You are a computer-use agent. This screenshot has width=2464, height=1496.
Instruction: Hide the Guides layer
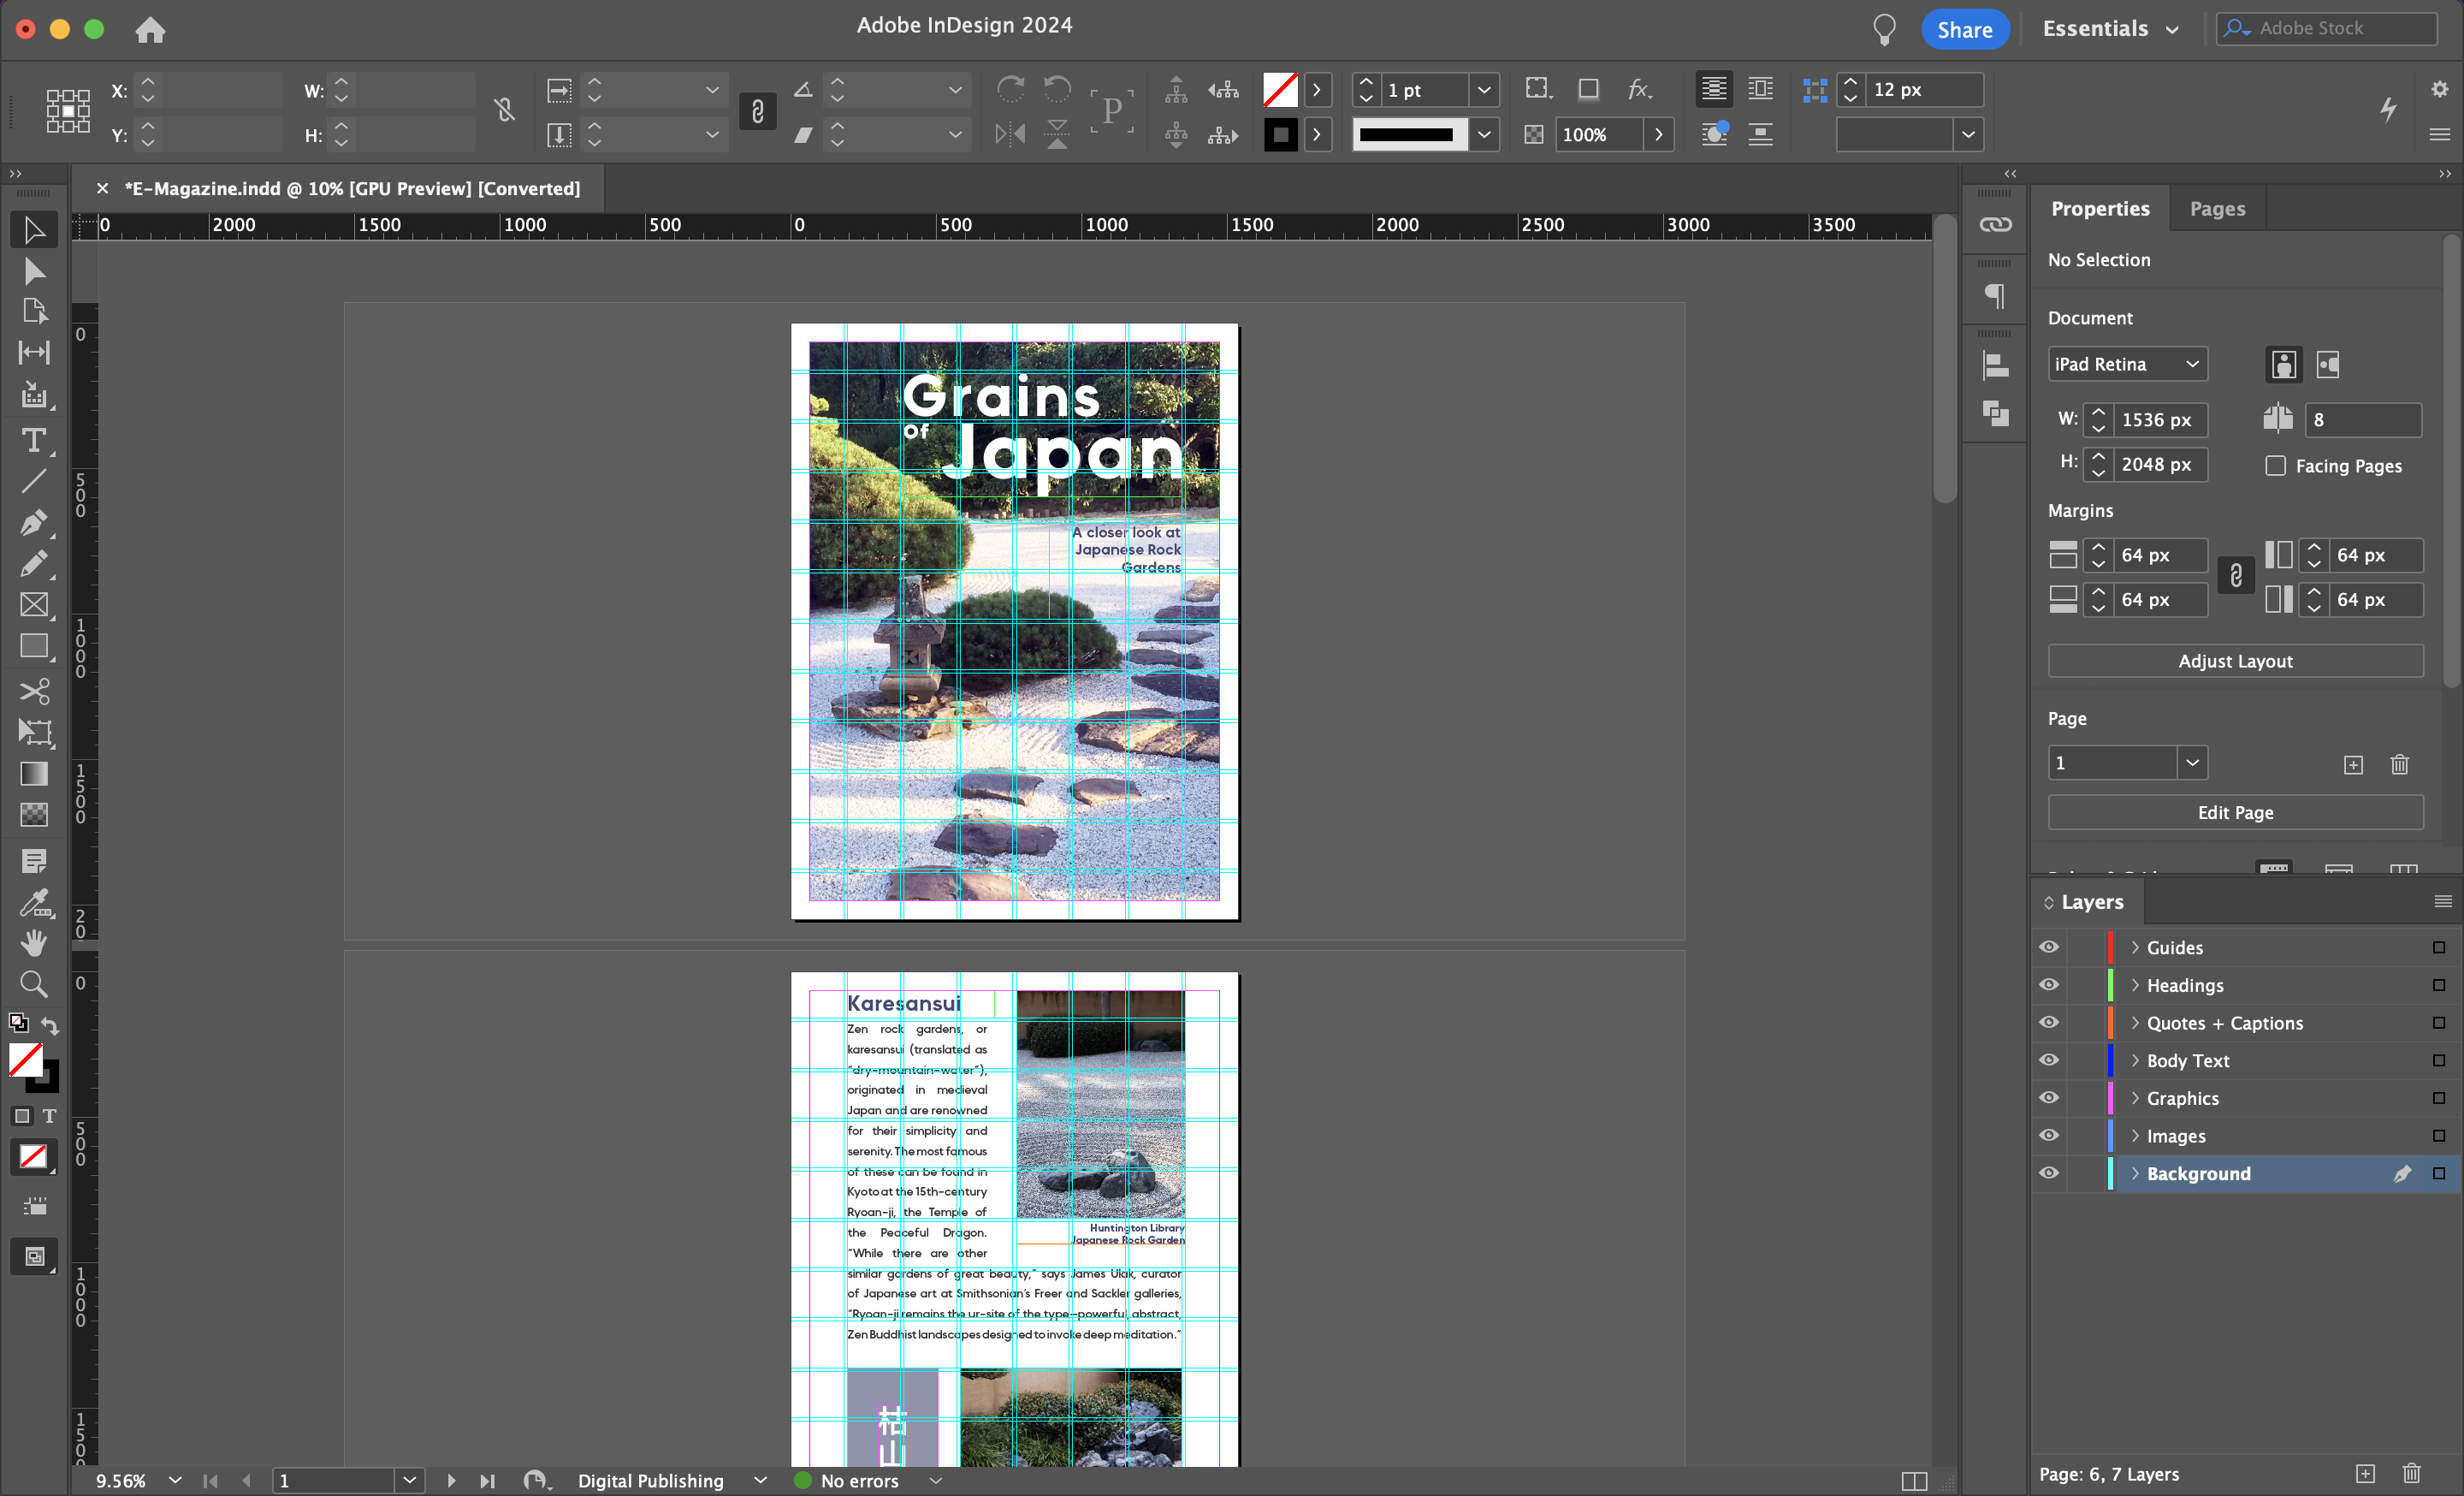pos(2049,947)
